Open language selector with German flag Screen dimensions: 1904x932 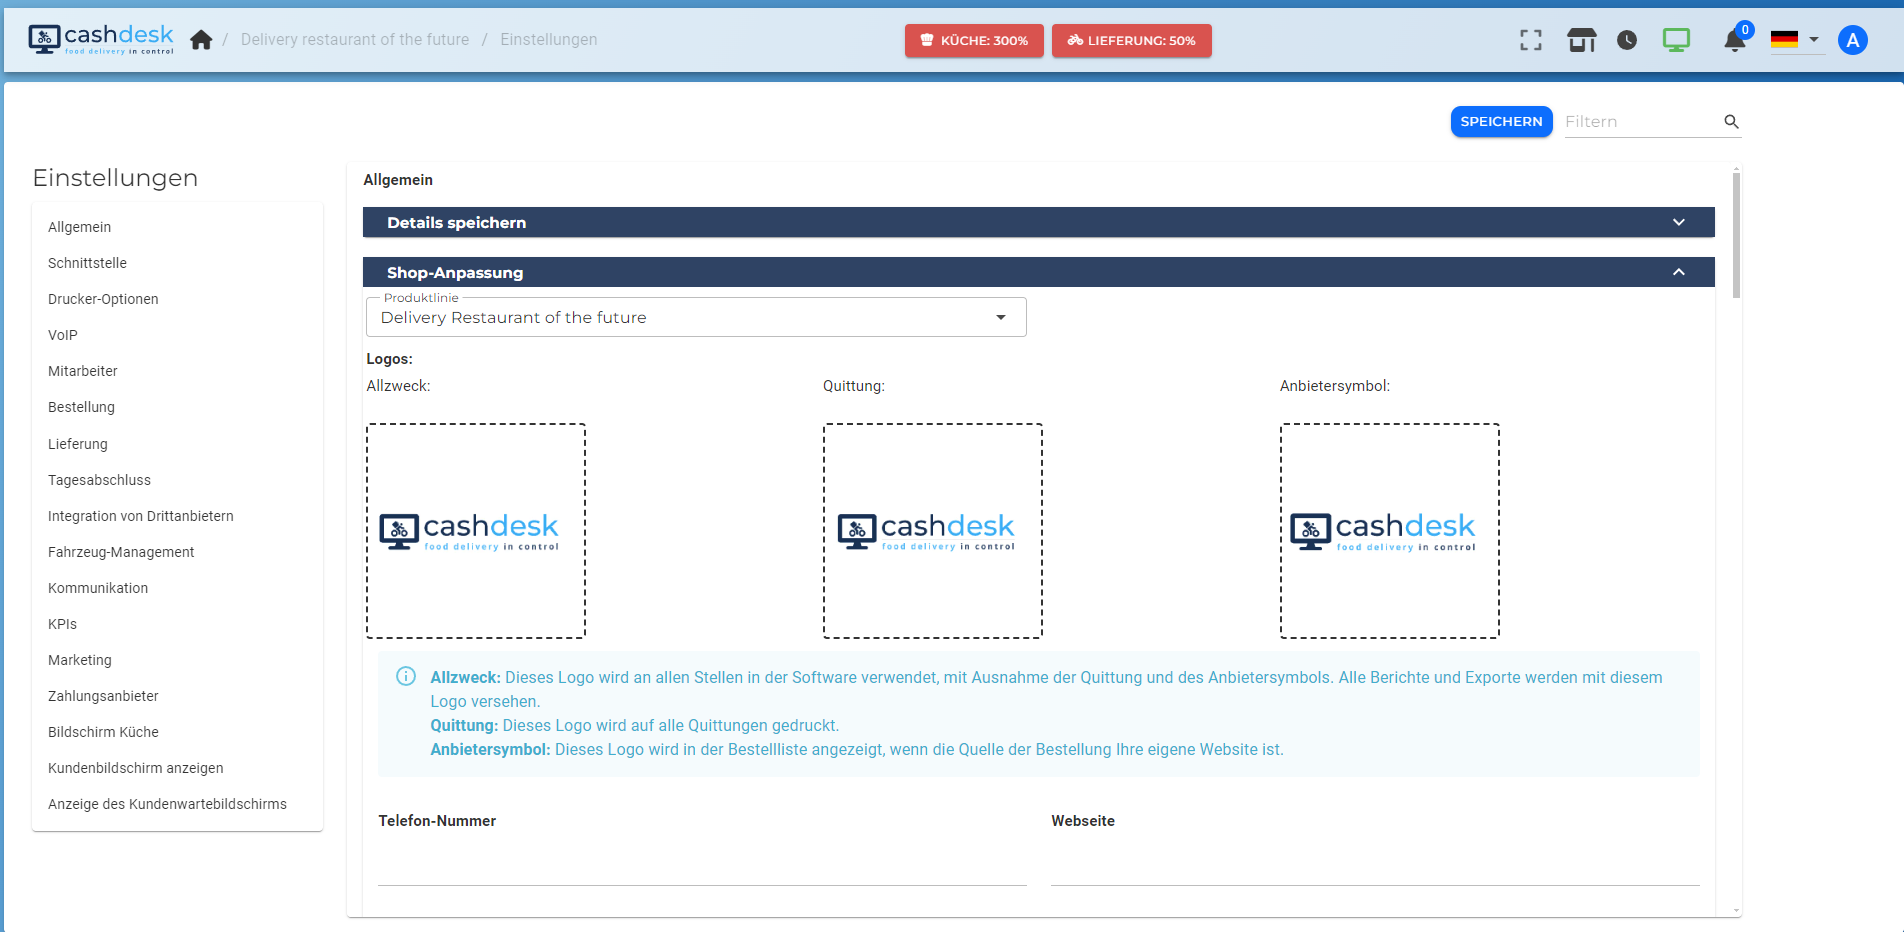[x=1796, y=40]
